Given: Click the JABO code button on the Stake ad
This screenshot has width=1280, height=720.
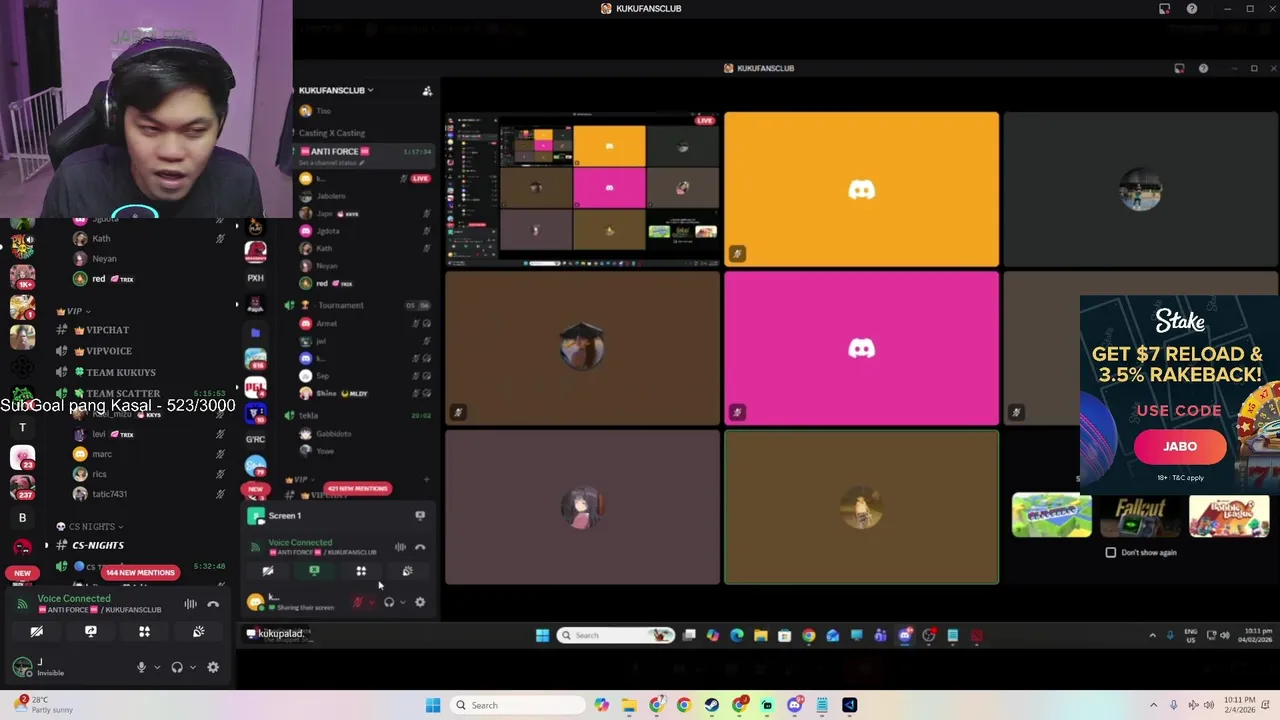Looking at the screenshot, I should pyautogui.click(x=1180, y=447).
